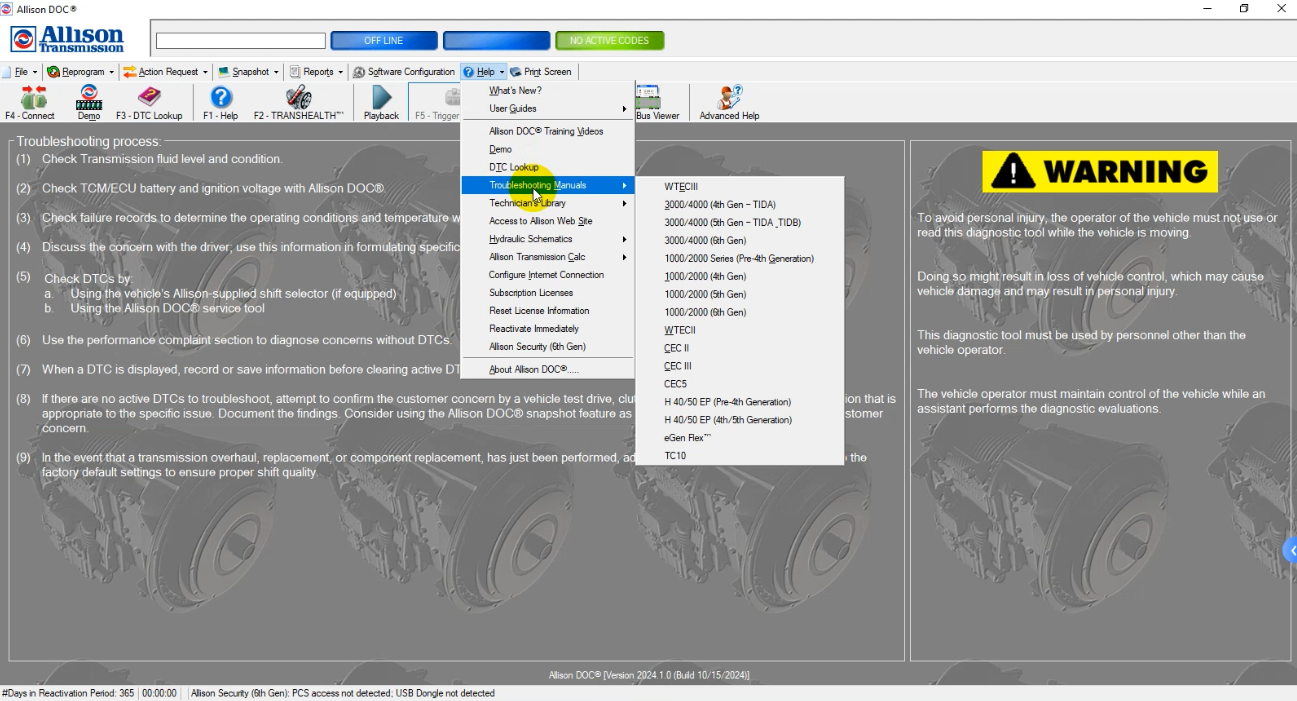The image size is (1297, 701).
Task: Open the CEC II manual
Action: (x=740, y=348)
